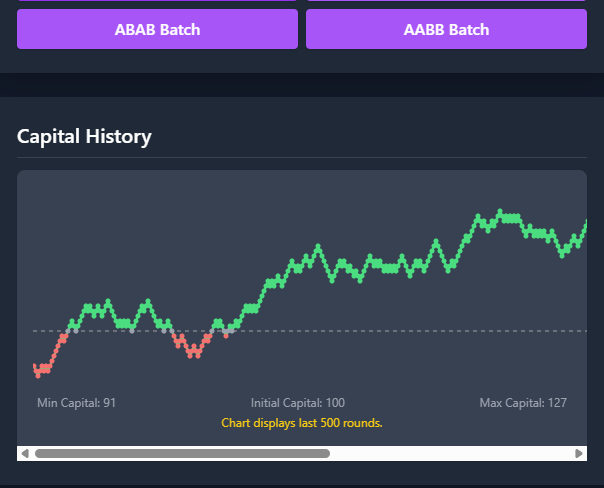This screenshot has width=604, height=488.
Task: Click the yellow 'Chart displays last 500 rounds' notice
Action: [302, 423]
